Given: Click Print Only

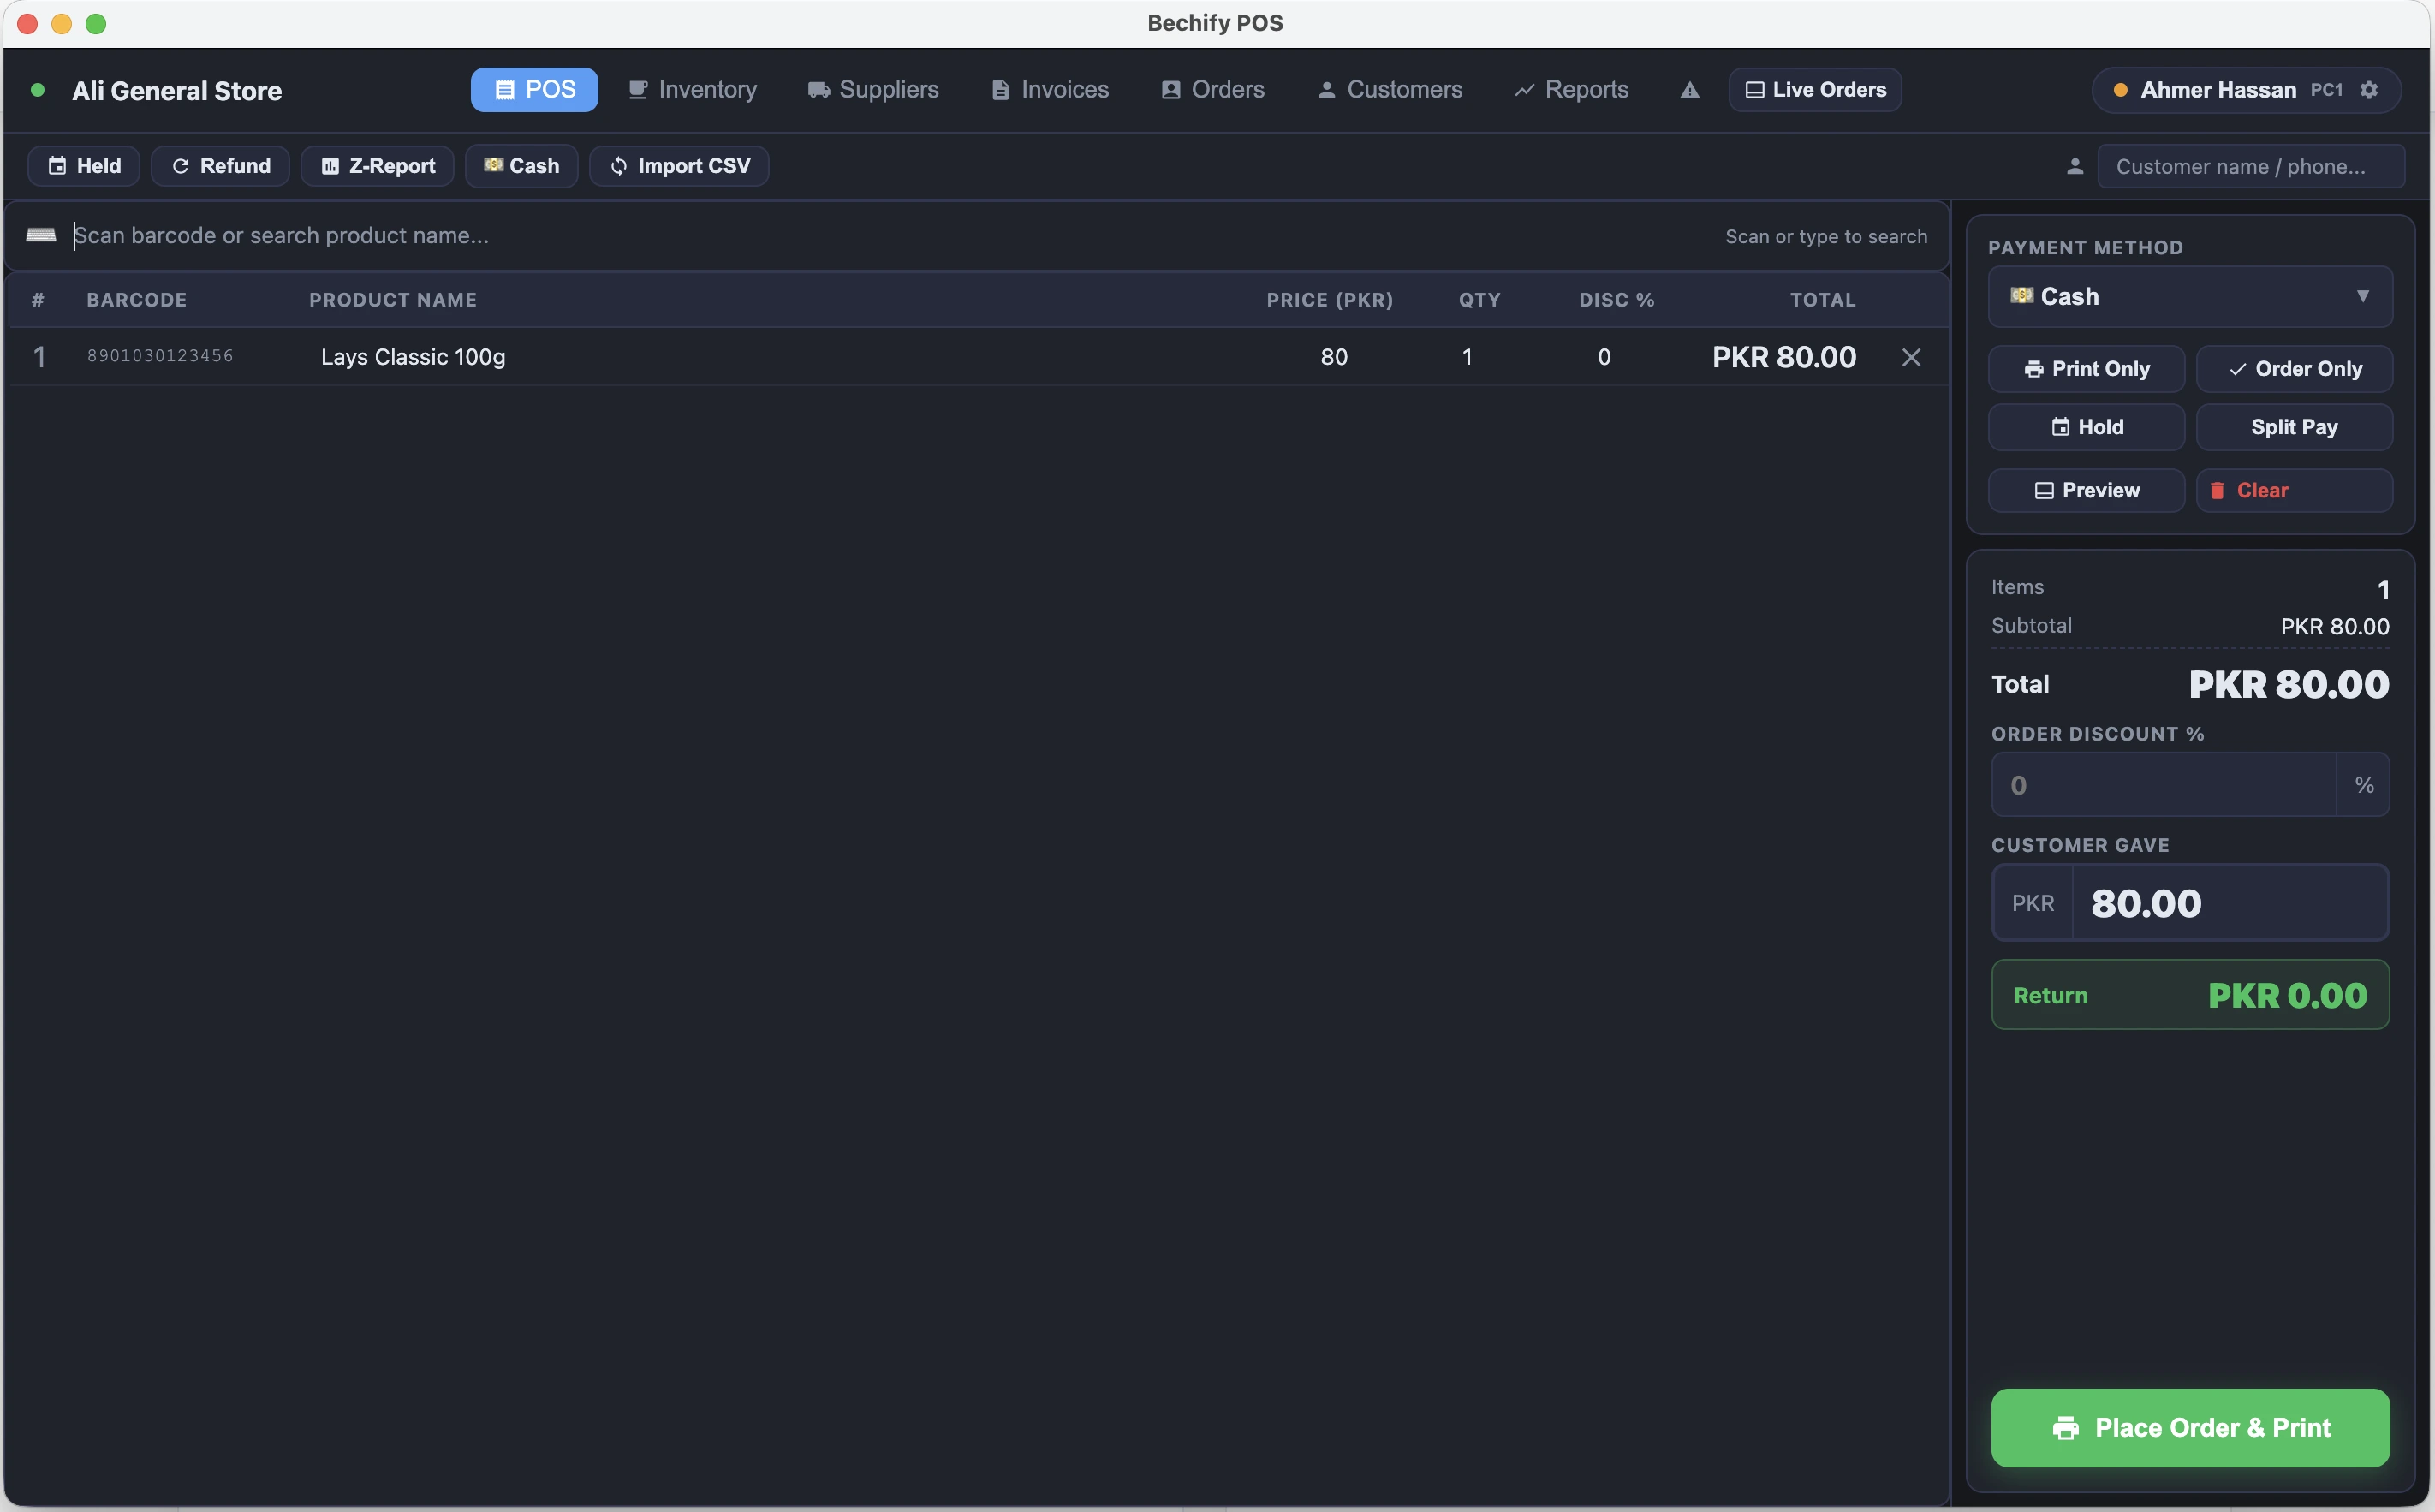Looking at the screenshot, I should (2086, 369).
